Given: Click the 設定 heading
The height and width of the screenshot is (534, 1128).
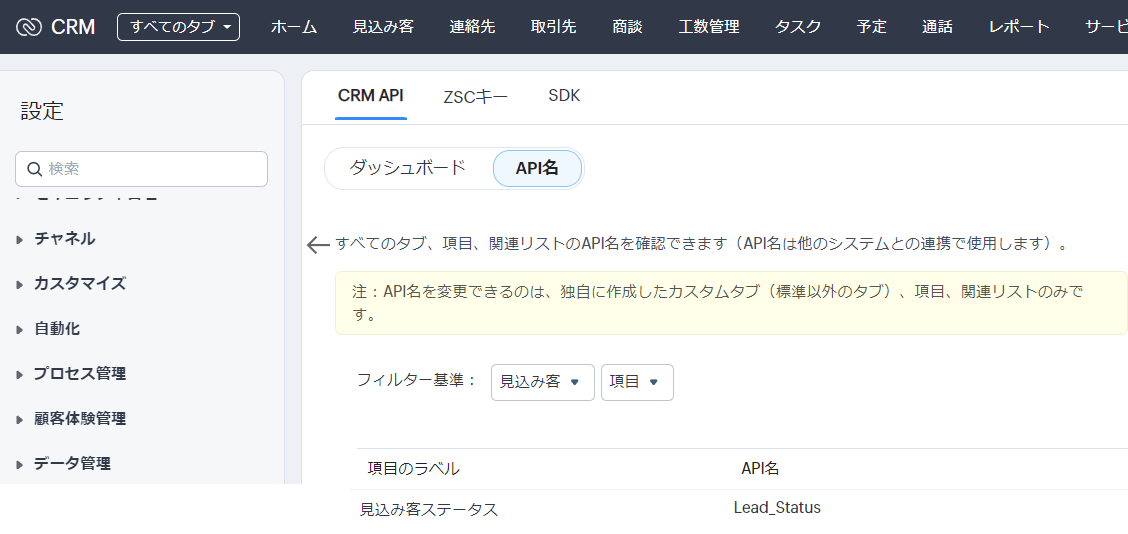Looking at the screenshot, I should [42, 111].
